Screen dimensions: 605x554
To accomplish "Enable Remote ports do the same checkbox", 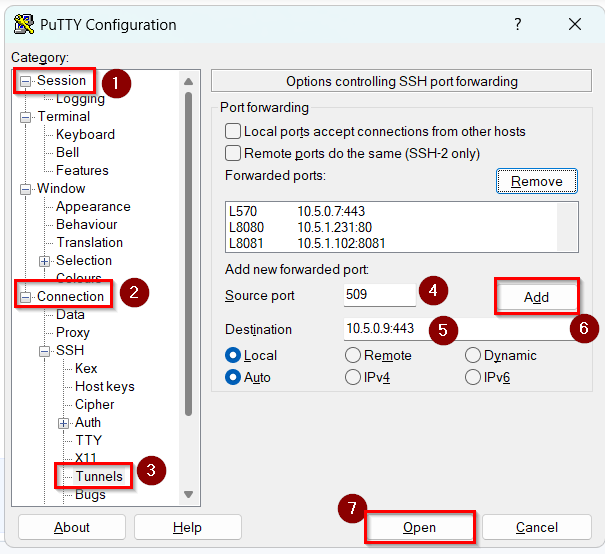I will pyautogui.click(x=233, y=153).
